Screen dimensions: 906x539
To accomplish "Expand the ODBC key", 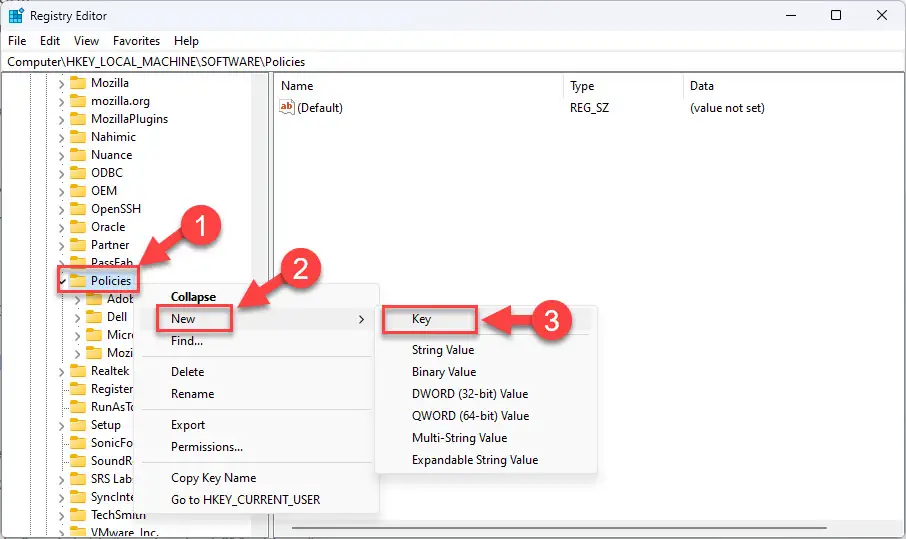I will (61, 174).
